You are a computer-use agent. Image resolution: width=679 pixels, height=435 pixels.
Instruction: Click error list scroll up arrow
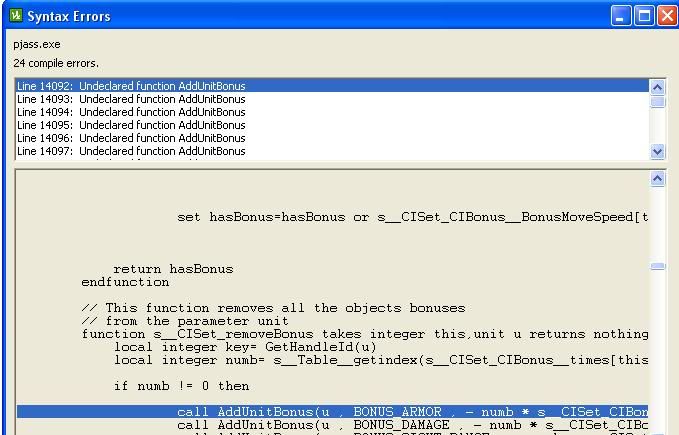tap(657, 87)
